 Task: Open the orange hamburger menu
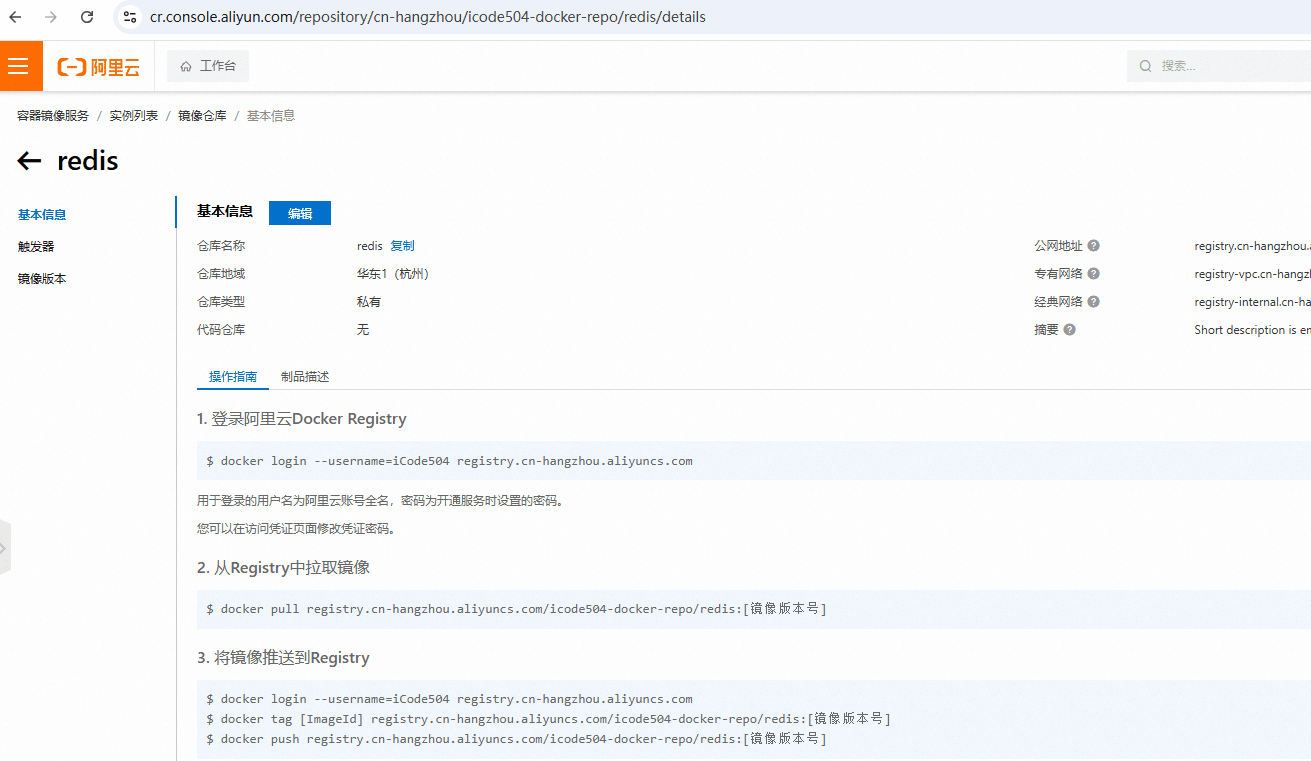pos(18,66)
